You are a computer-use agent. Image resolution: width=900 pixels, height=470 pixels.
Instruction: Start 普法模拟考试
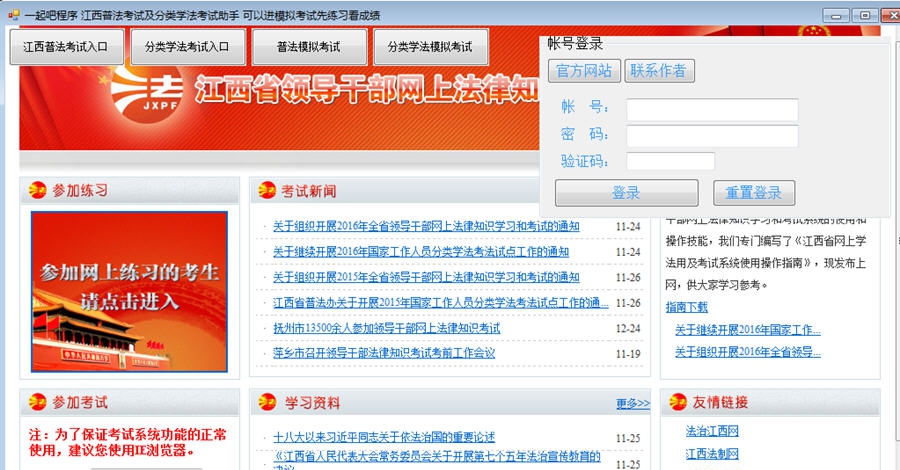[309, 46]
